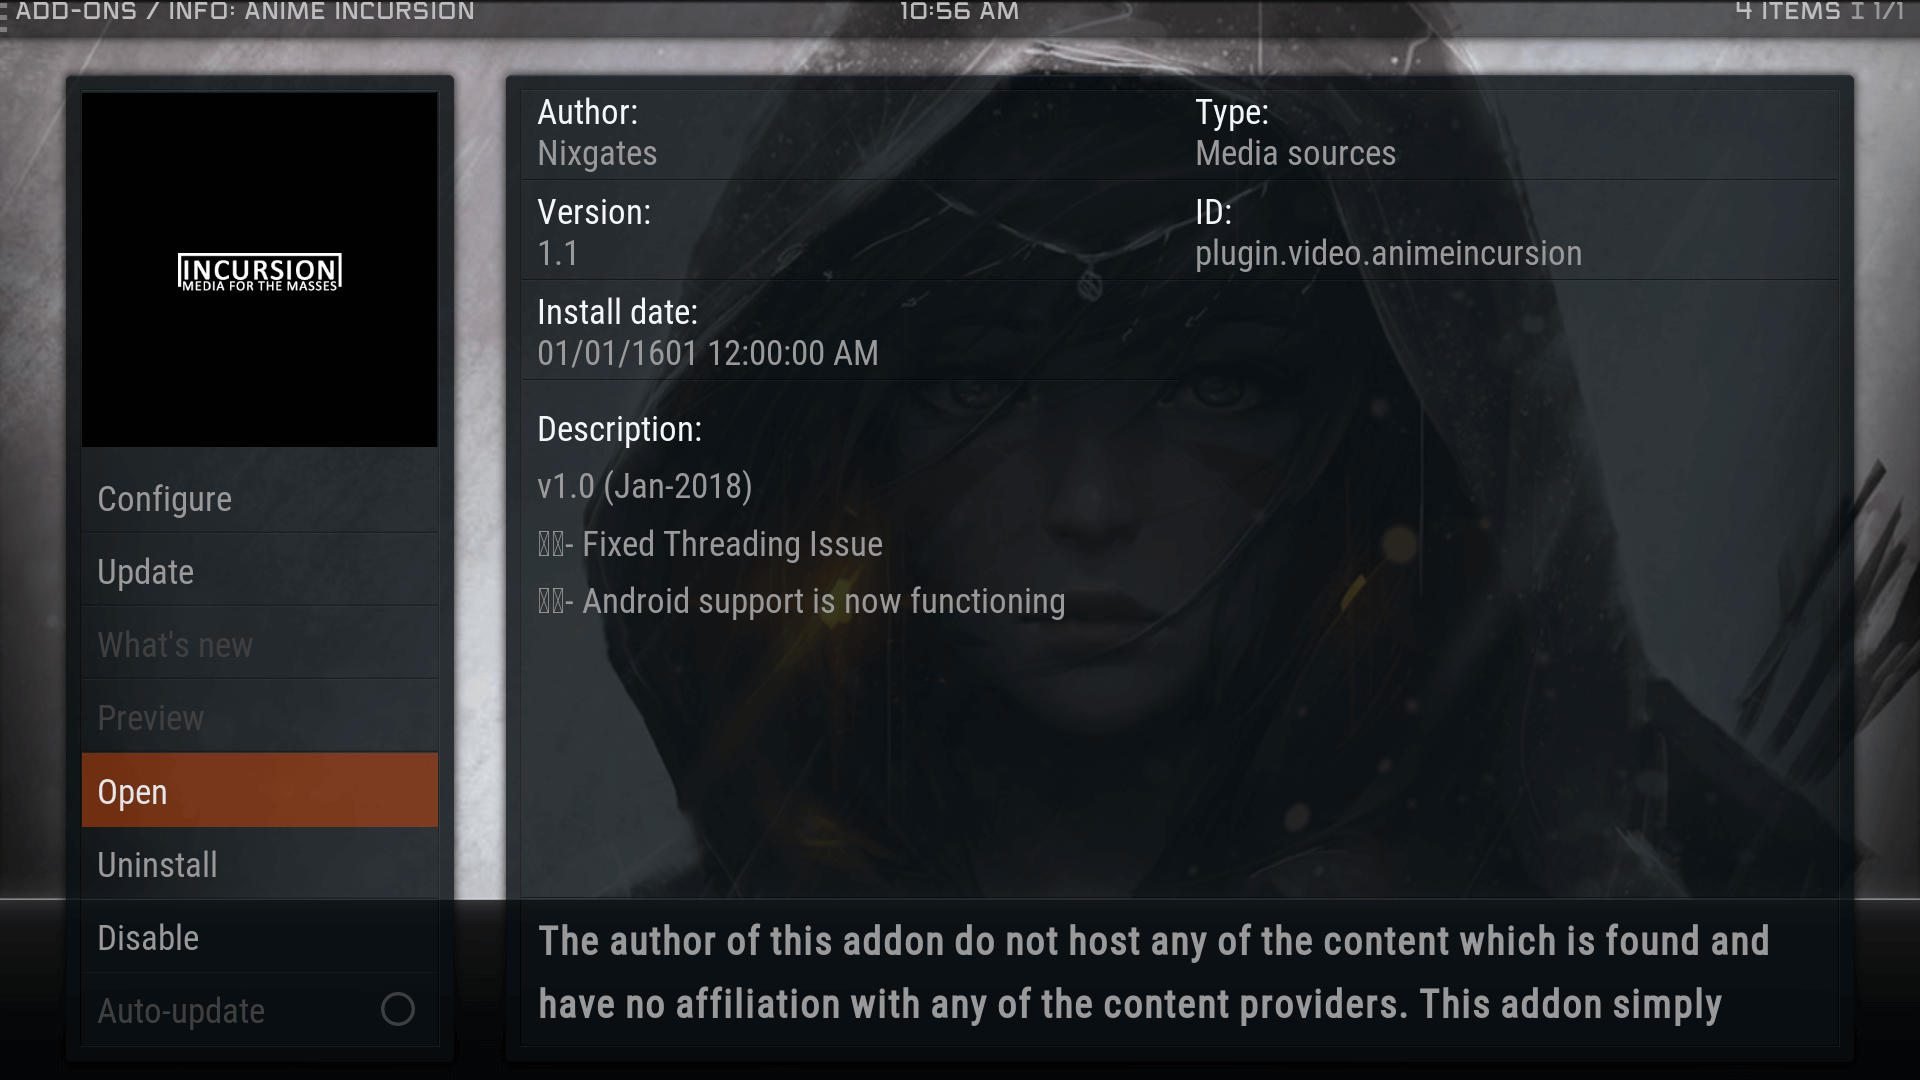Disable the Anime Incursion addon
The width and height of the screenshot is (1920, 1080).
tap(260, 937)
